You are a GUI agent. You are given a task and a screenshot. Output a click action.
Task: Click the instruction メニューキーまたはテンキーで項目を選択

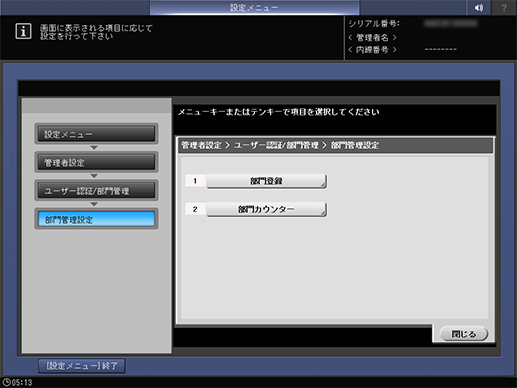point(278,112)
